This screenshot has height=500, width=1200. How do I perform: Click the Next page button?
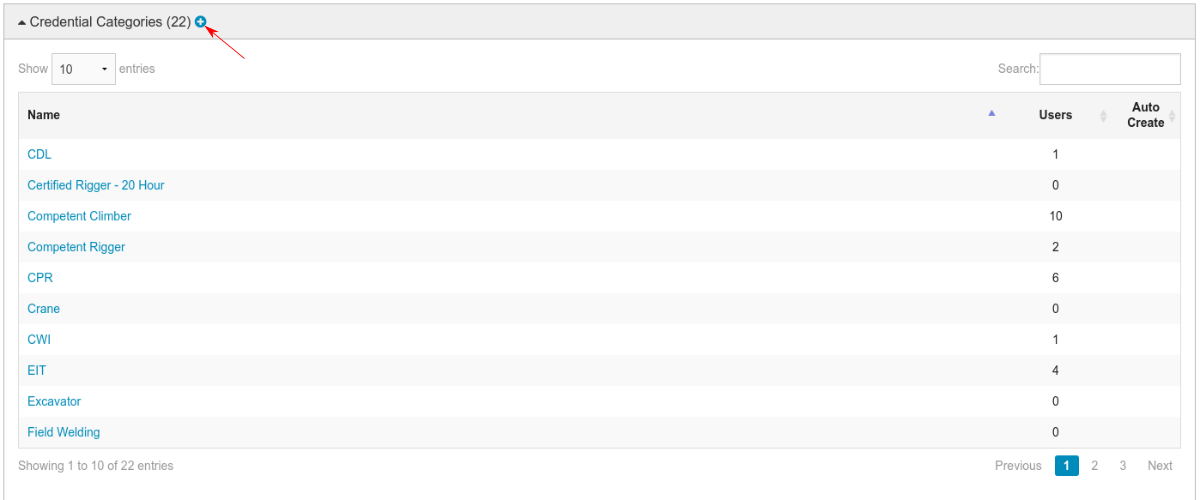[1160, 466]
